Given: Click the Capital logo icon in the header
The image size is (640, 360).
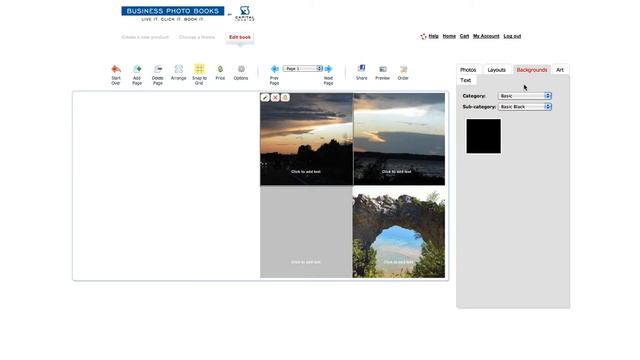Looking at the screenshot, I should [245, 13].
